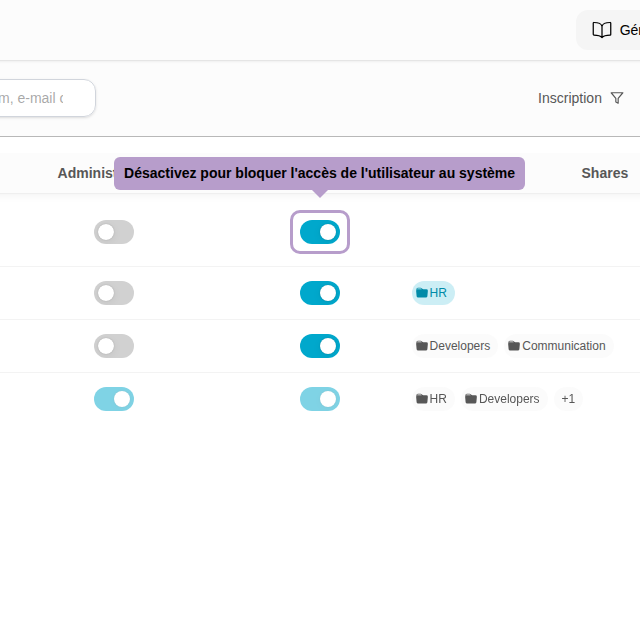Enable admin toggle for the user without shares
The image size is (640, 624).
[x=114, y=232]
